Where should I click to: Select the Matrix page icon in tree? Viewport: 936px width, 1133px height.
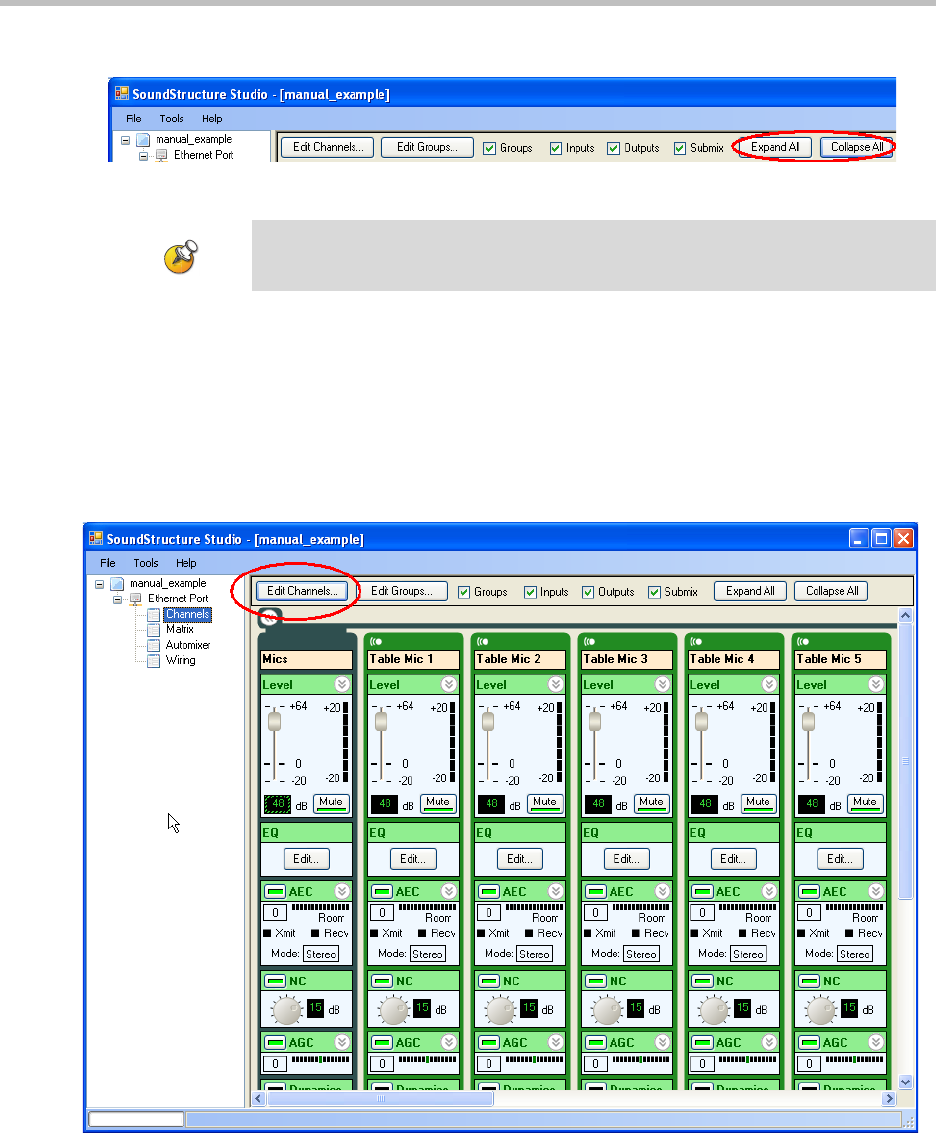(153, 630)
